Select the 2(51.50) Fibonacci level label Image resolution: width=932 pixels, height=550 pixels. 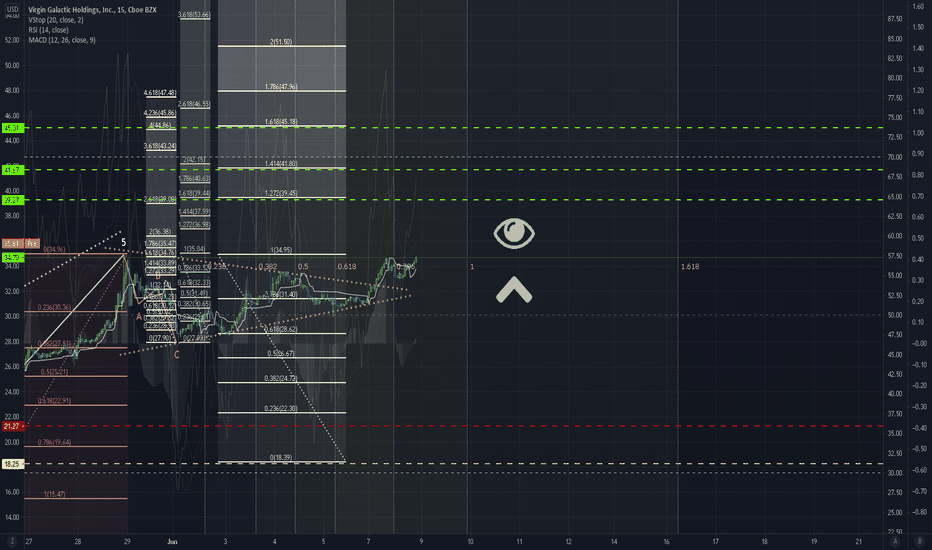[281, 42]
